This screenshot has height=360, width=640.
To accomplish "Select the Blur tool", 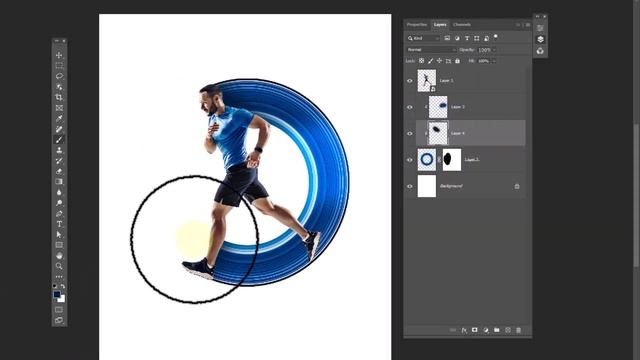I will coord(59,192).
